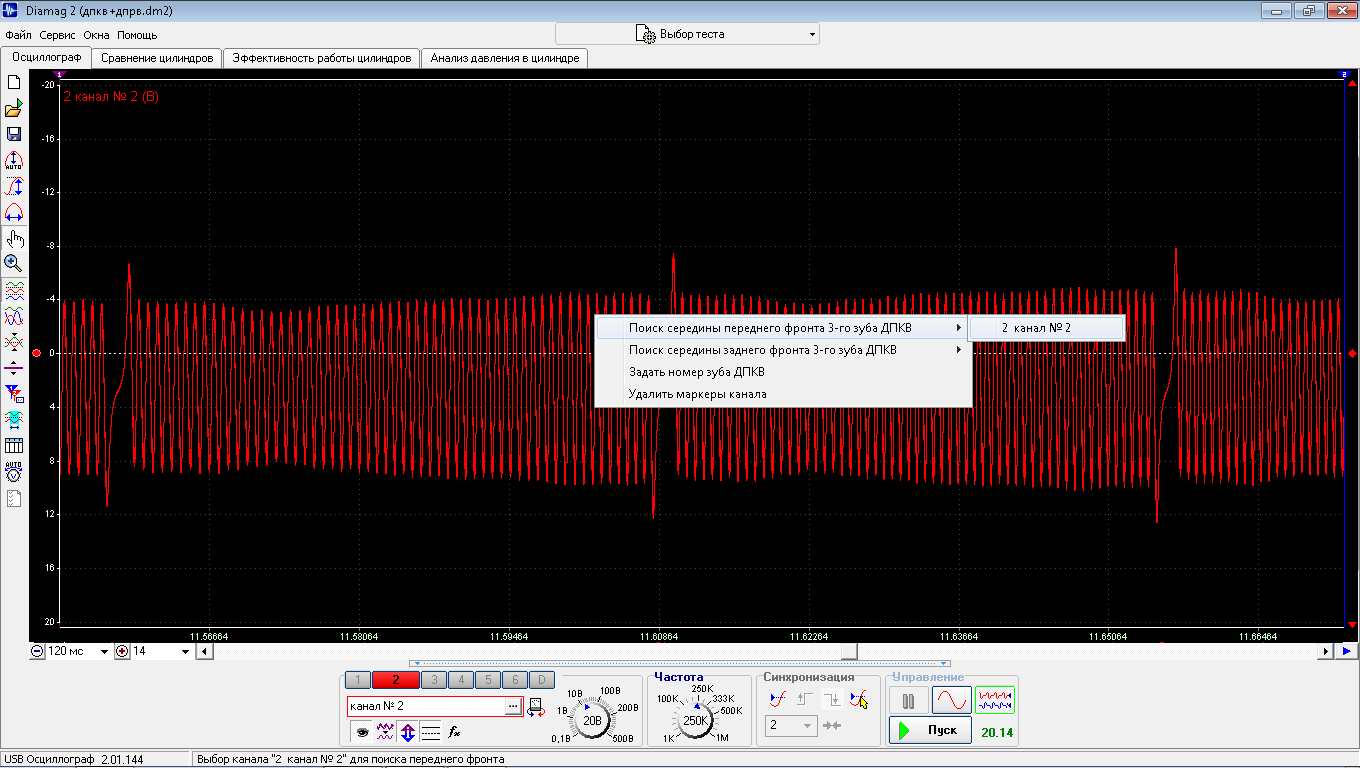The image size is (1360, 768).
Task: Click the Пуск start button
Action: (930, 730)
